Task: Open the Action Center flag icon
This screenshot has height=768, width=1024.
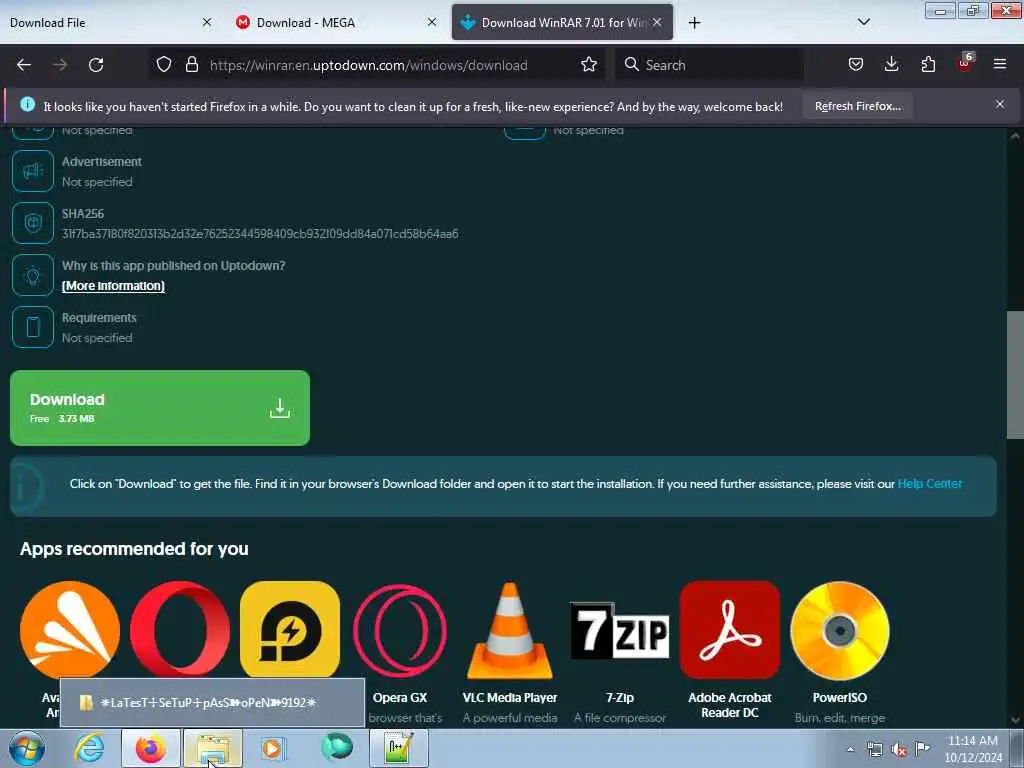Action: tap(922, 748)
